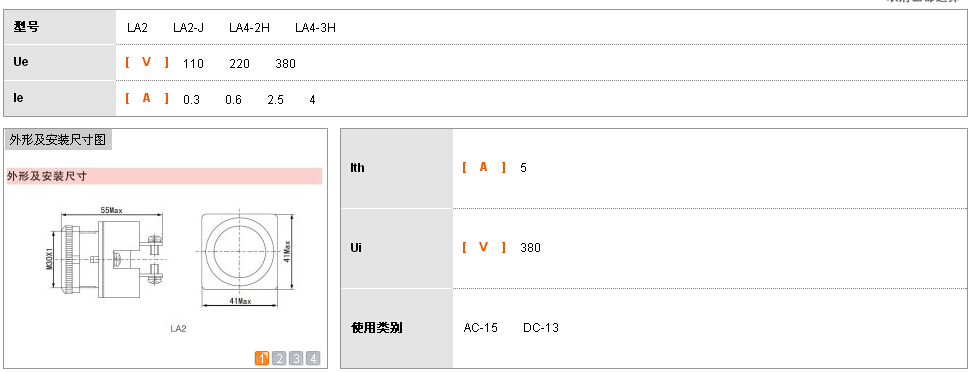
Task: Select image page 1 button
Action: click(262, 358)
